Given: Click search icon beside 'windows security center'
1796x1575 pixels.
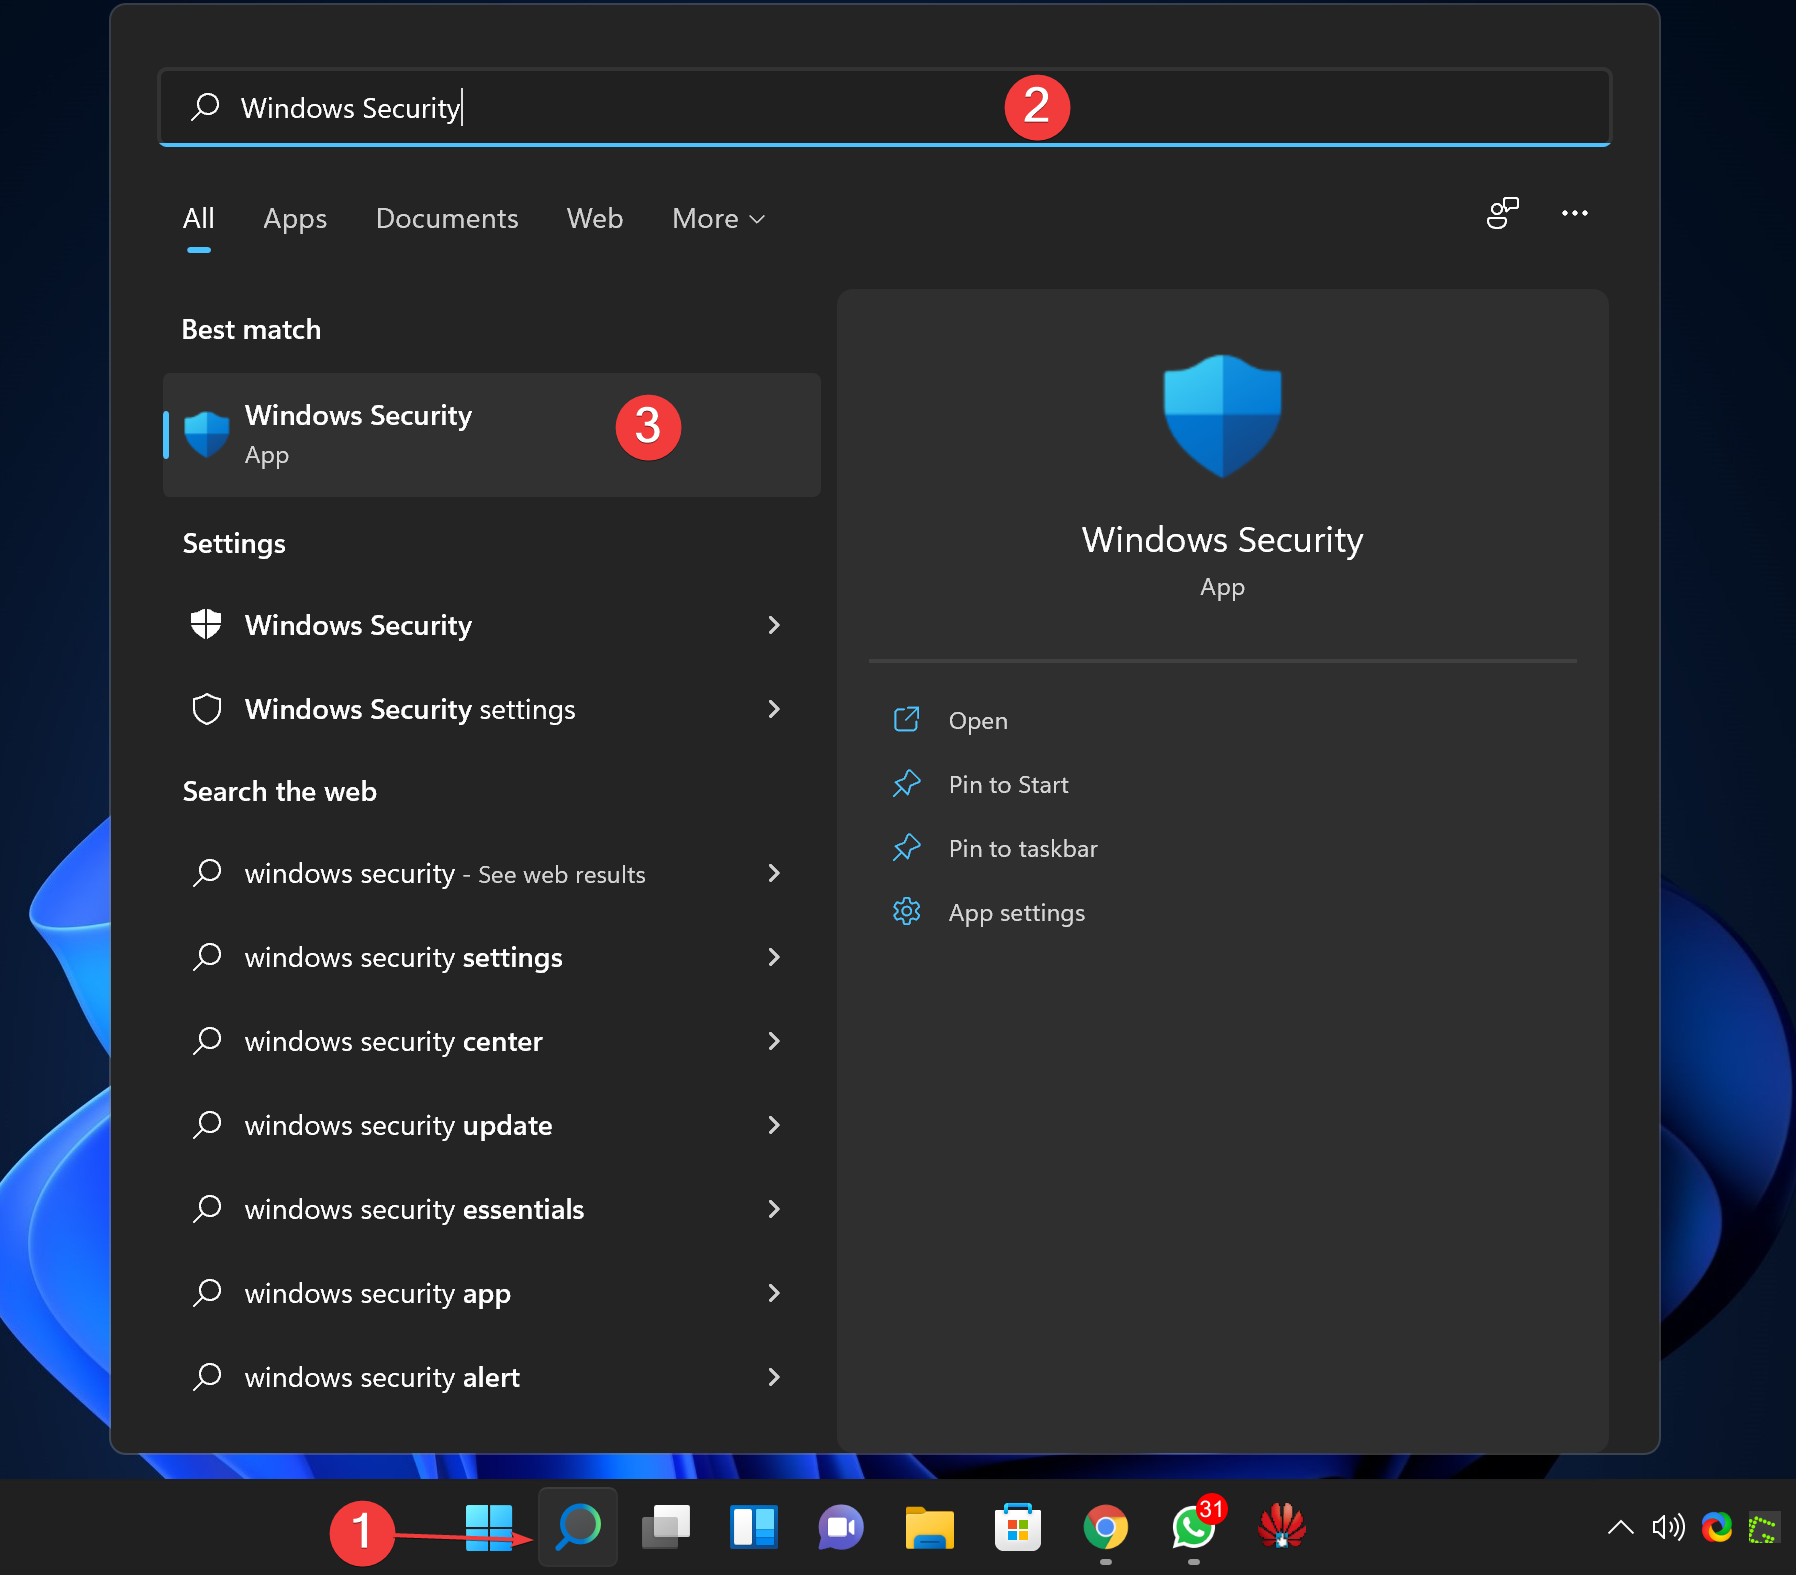Looking at the screenshot, I should pyautogui.click(x=207, y=1040).
